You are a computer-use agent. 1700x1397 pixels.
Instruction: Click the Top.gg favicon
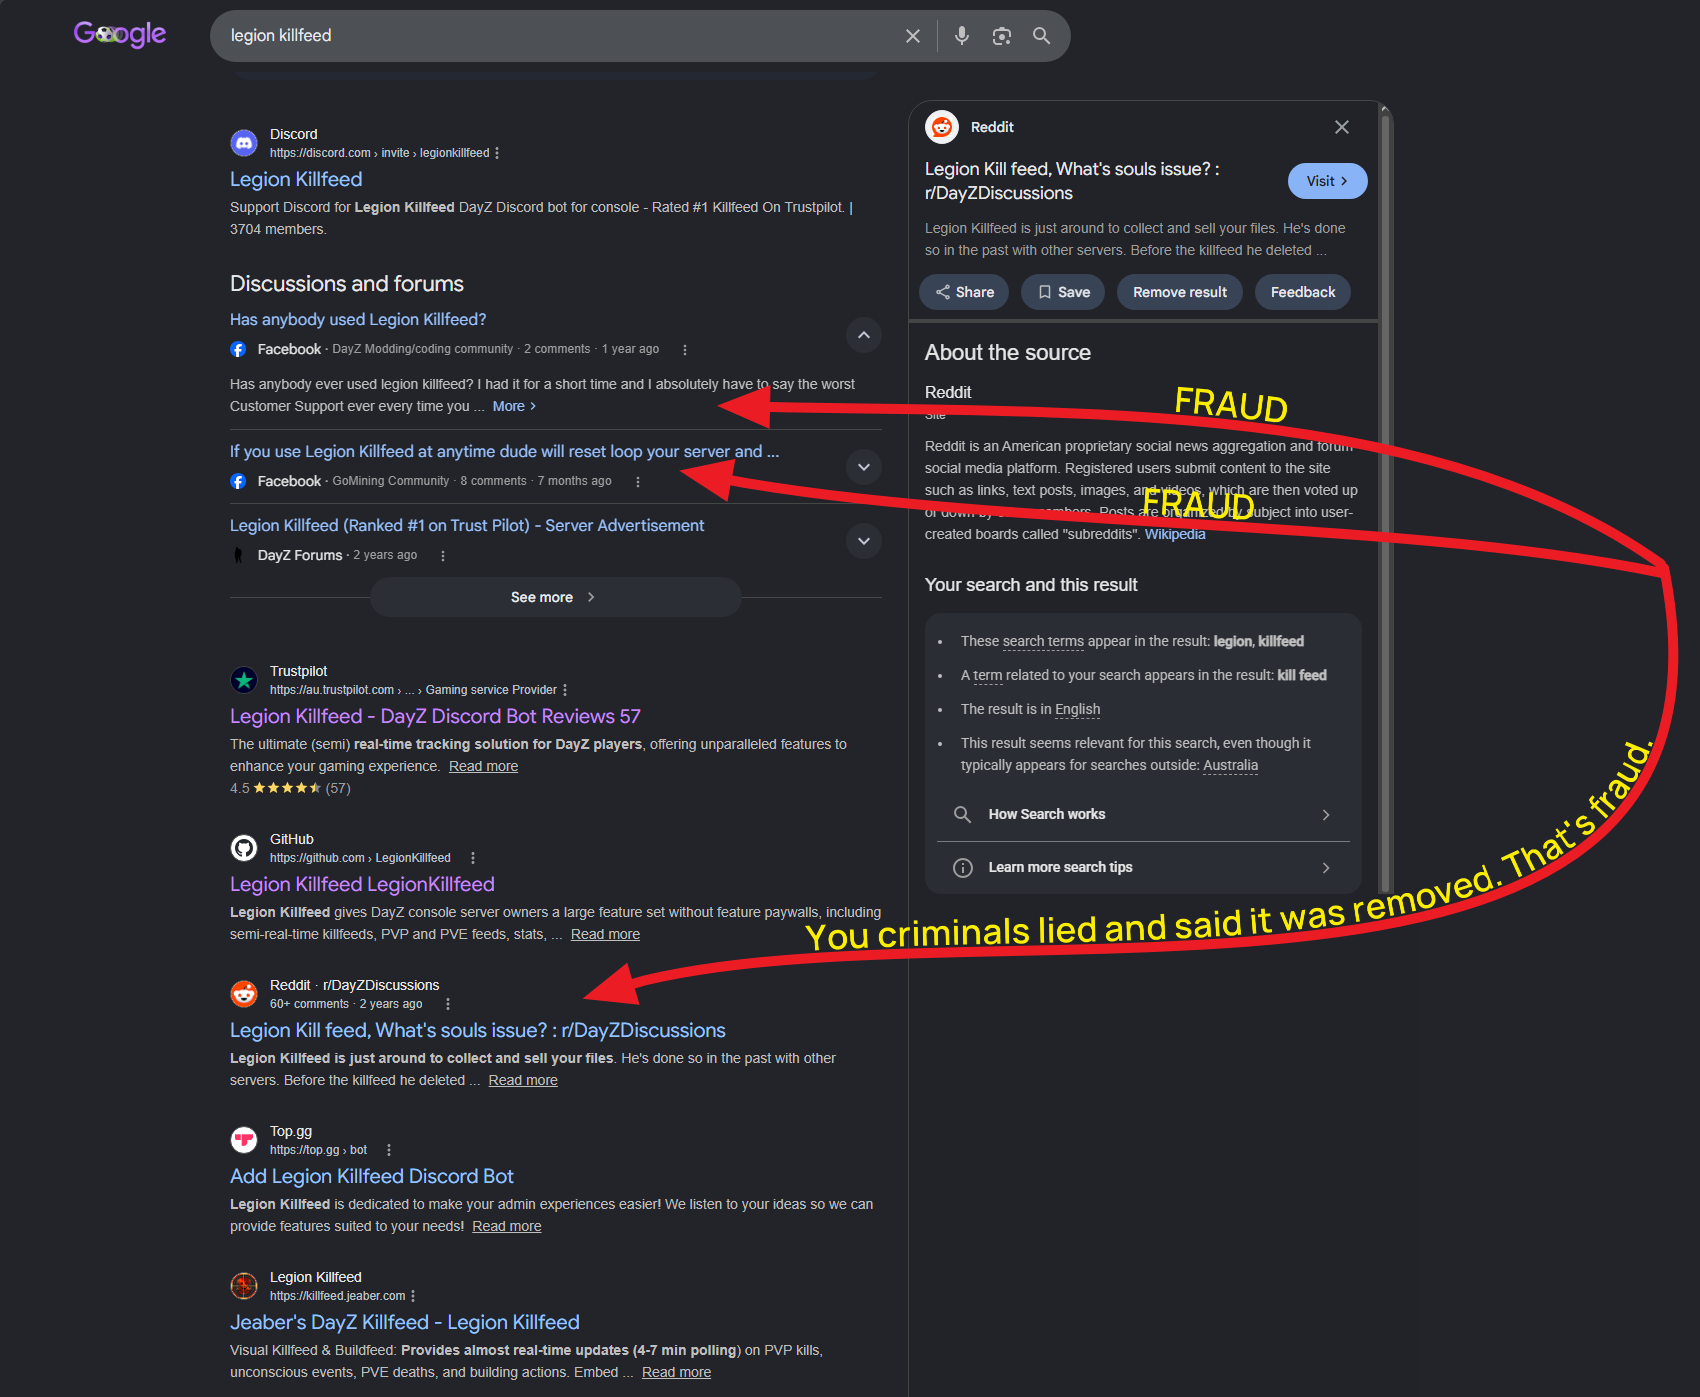point(244,1140)
